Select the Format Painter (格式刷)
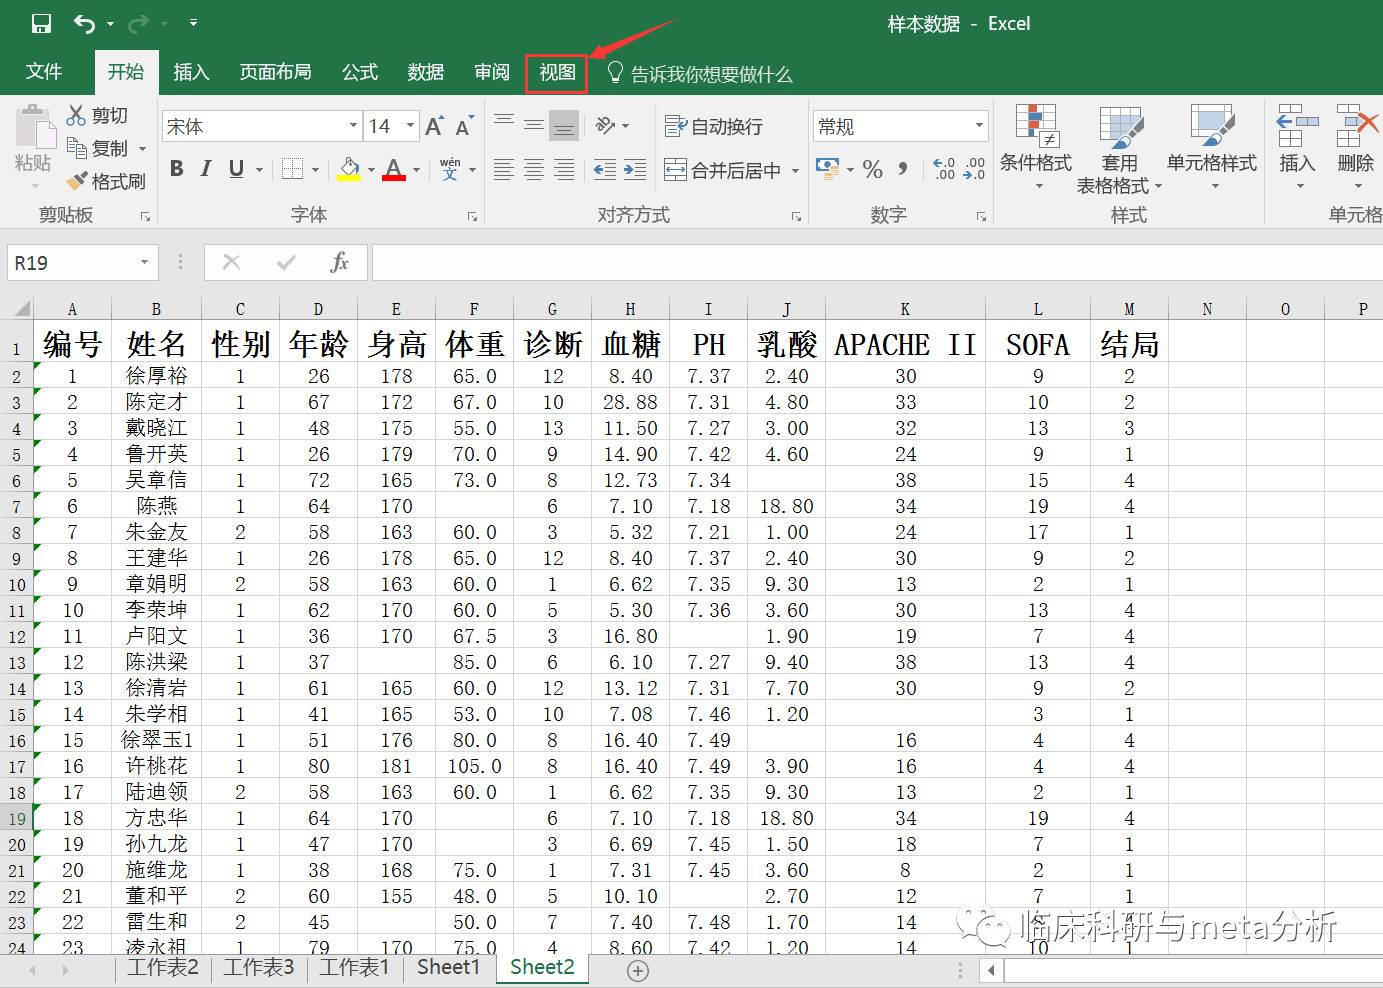 [x=105, y=181]
